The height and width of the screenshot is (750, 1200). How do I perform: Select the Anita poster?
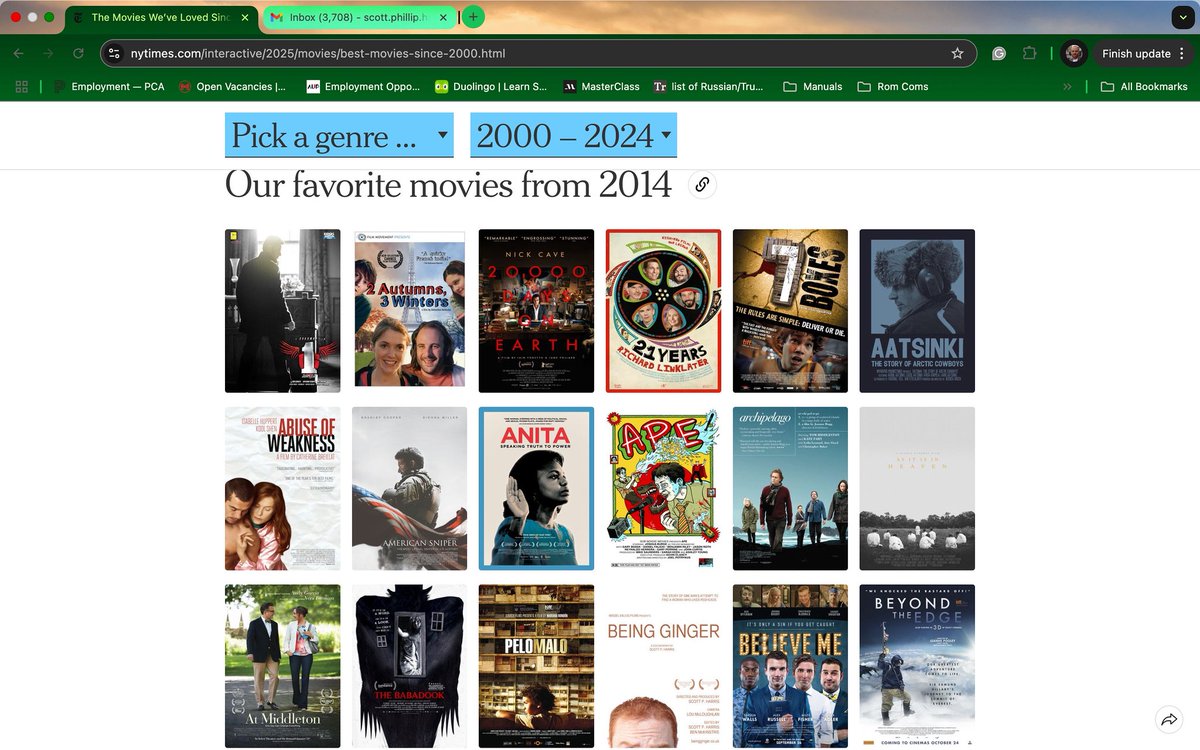tap(536, 489)
